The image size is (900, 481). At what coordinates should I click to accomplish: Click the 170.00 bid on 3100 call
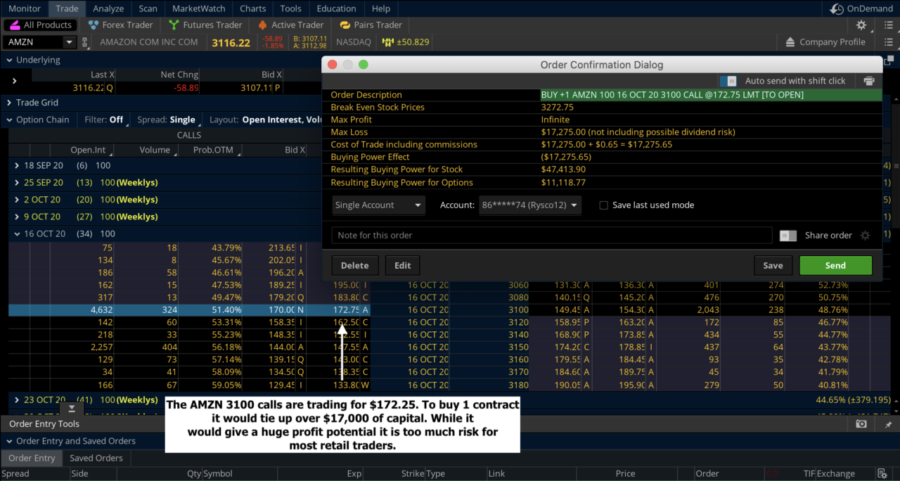tap(281, 310)
